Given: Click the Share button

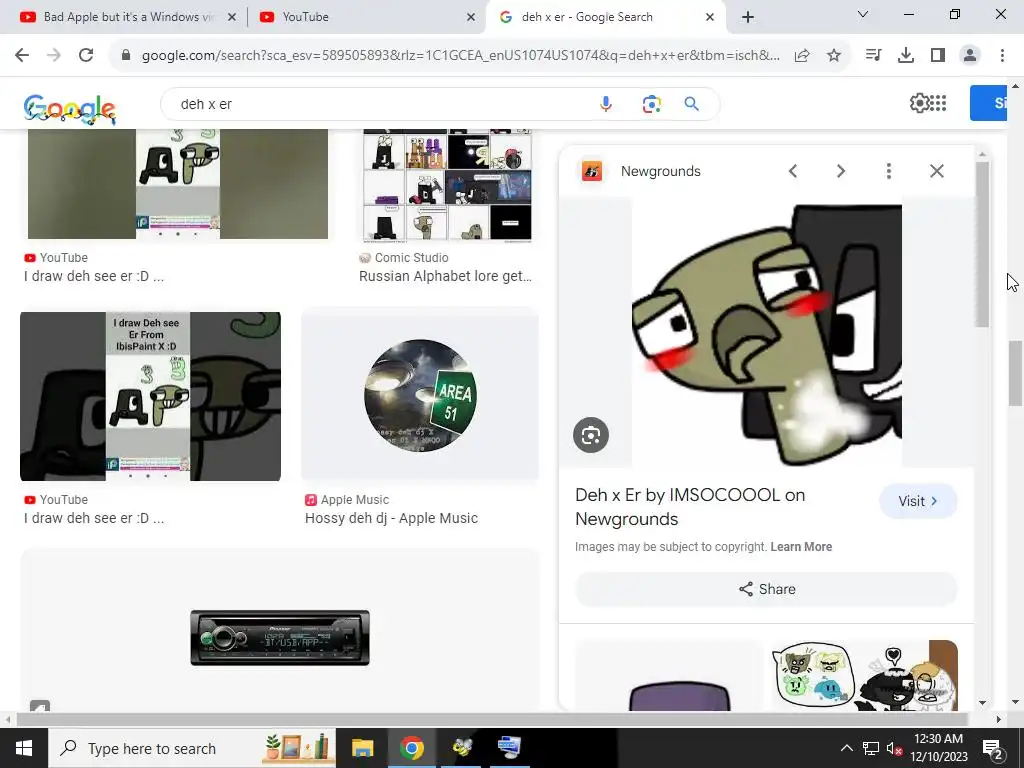Looking at the screenshot, I should [x=767, y=589].
